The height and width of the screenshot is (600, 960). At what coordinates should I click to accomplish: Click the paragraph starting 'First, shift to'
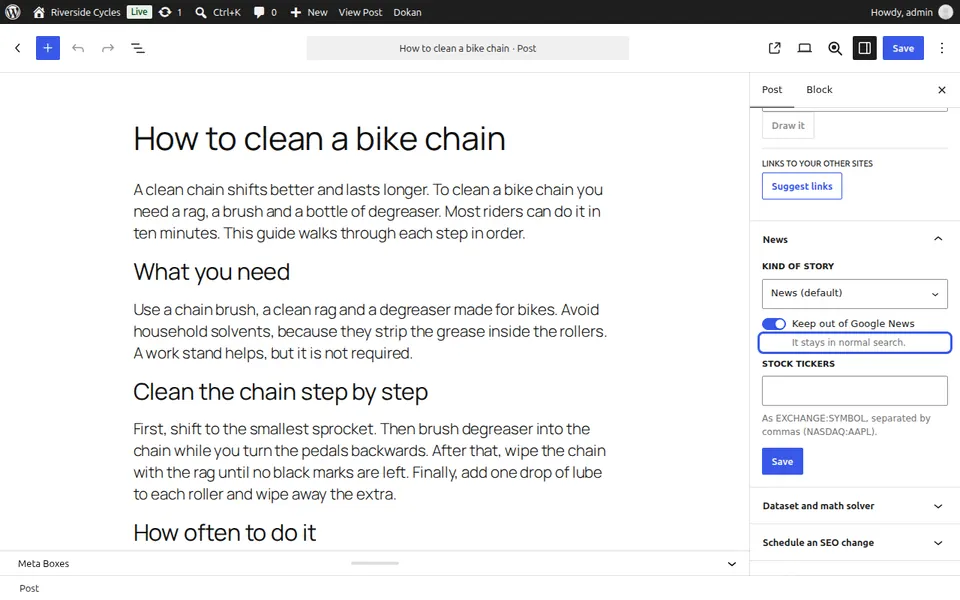point(370,462)
